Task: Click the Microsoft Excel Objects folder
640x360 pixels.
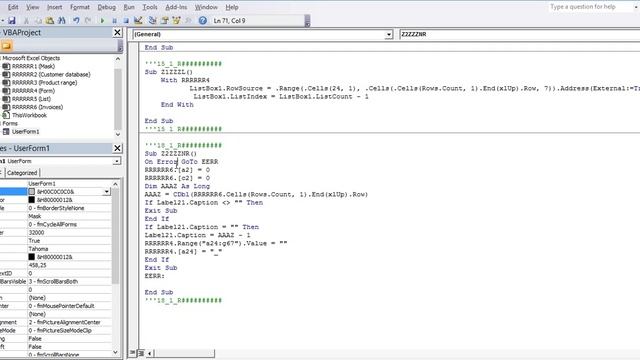Action: click(x=31, y=58)
